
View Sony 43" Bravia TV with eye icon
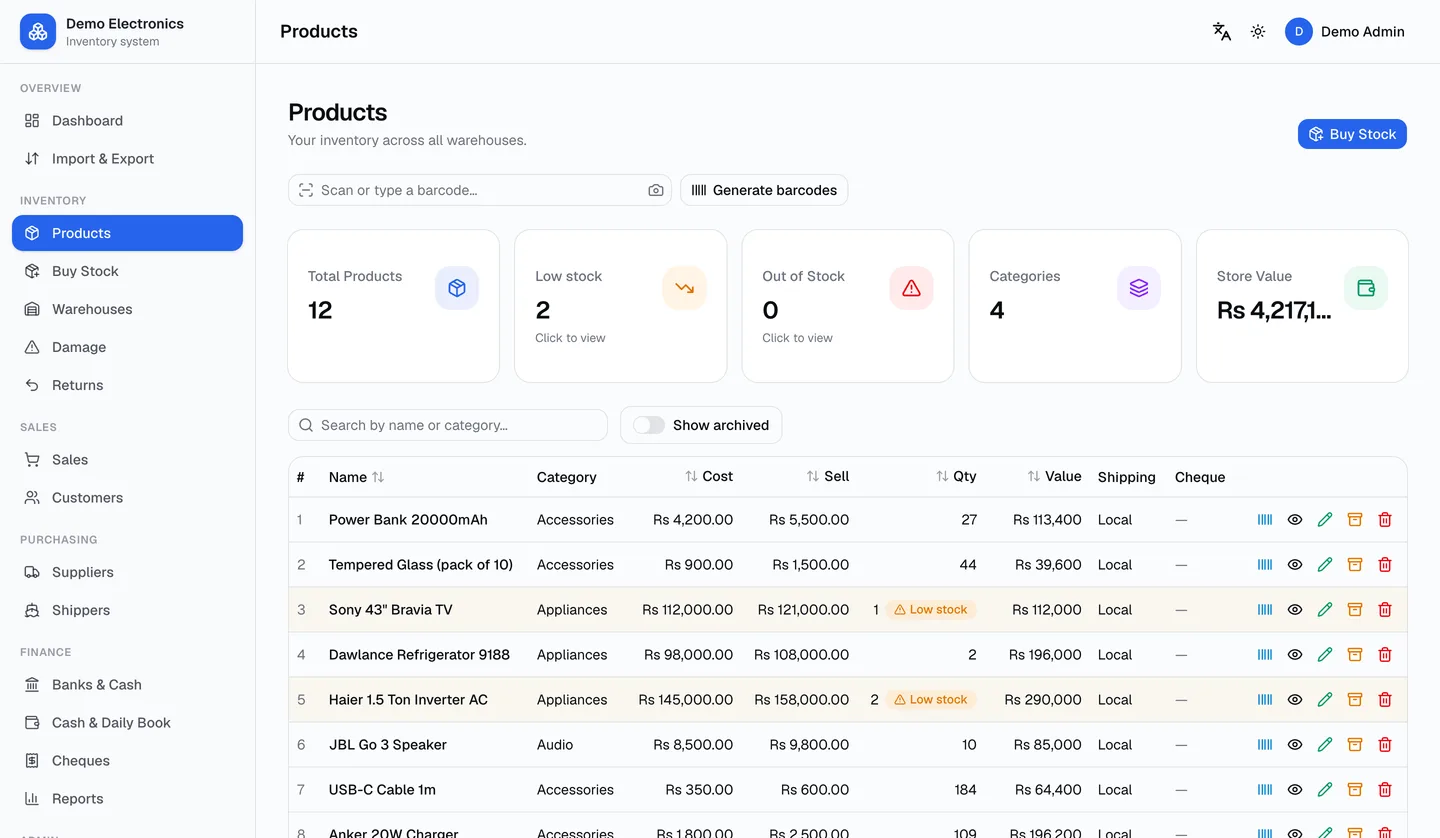(x=1295, y=610)
